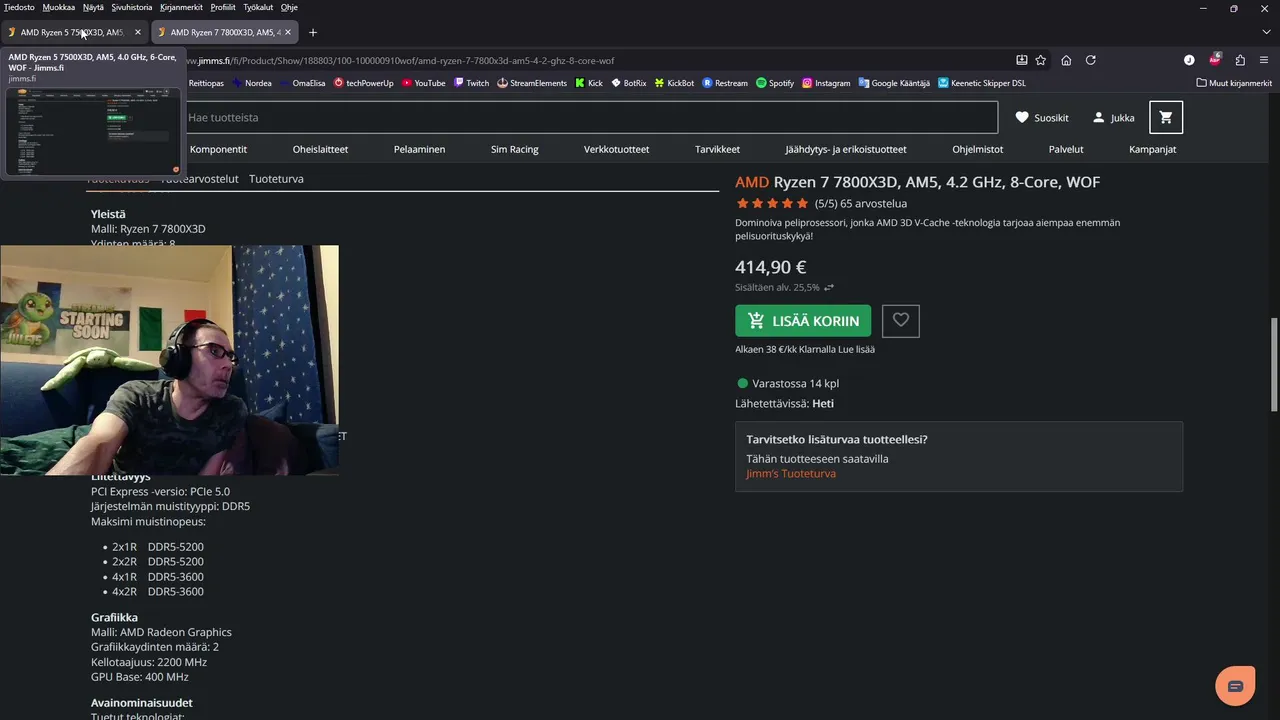Expand Muut kirjanmerkit bookmarks folder
Screen dimensions: 1280x720
click(x=1234, y=83)
